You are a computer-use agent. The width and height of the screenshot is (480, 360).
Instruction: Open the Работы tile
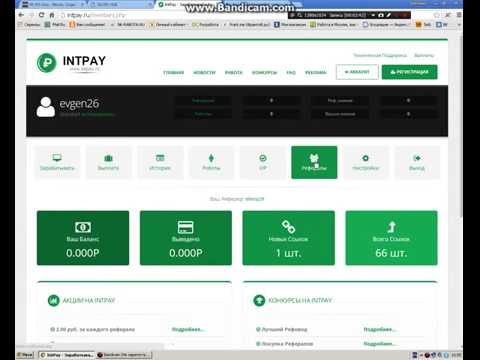211,162
